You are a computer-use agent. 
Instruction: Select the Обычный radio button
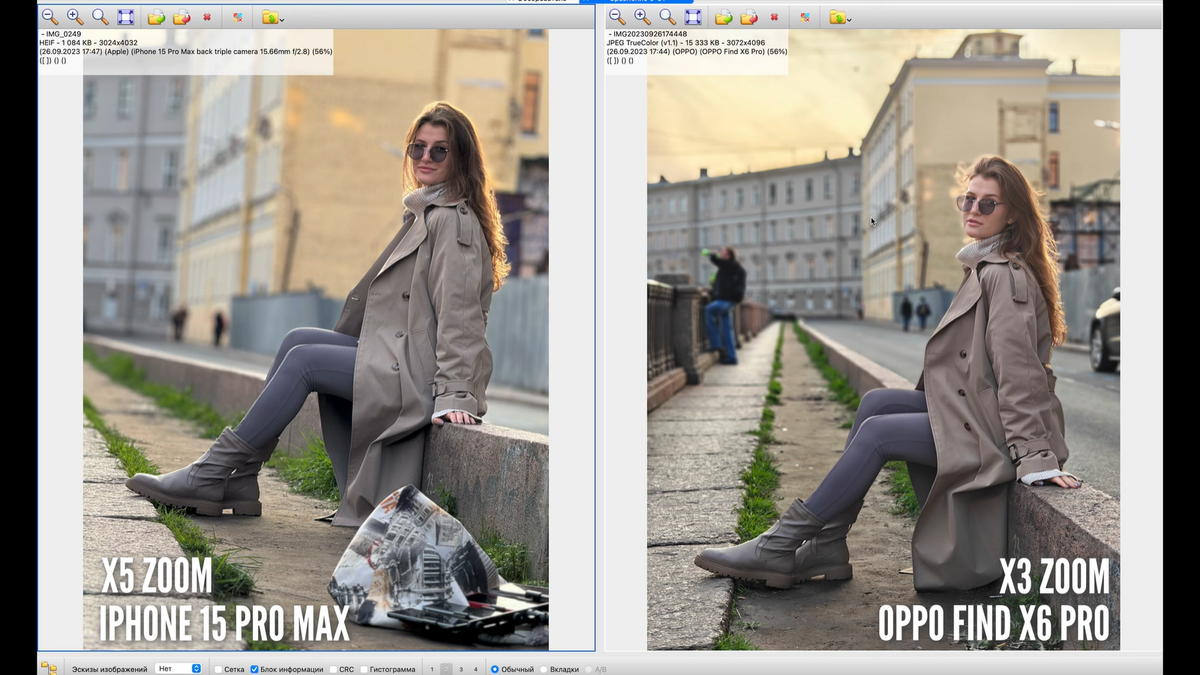tap(495, 668)
